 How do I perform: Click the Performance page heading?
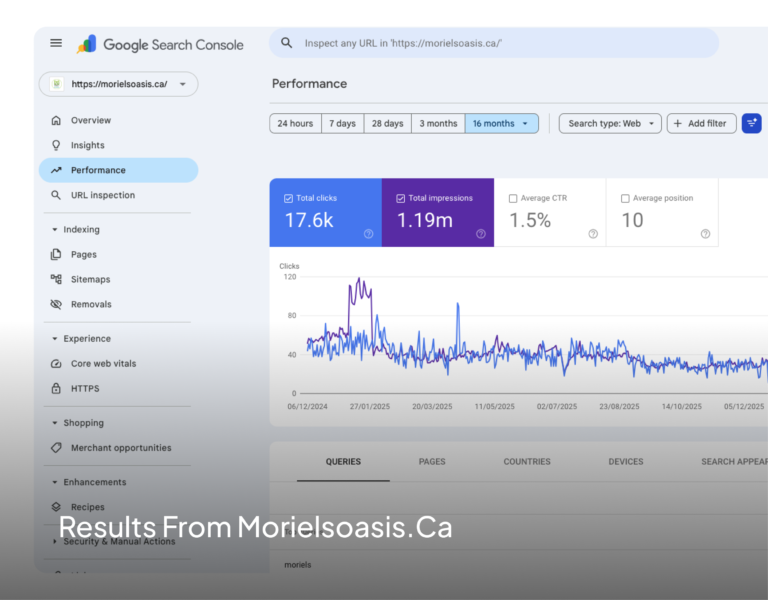click(x=310, y=84)
